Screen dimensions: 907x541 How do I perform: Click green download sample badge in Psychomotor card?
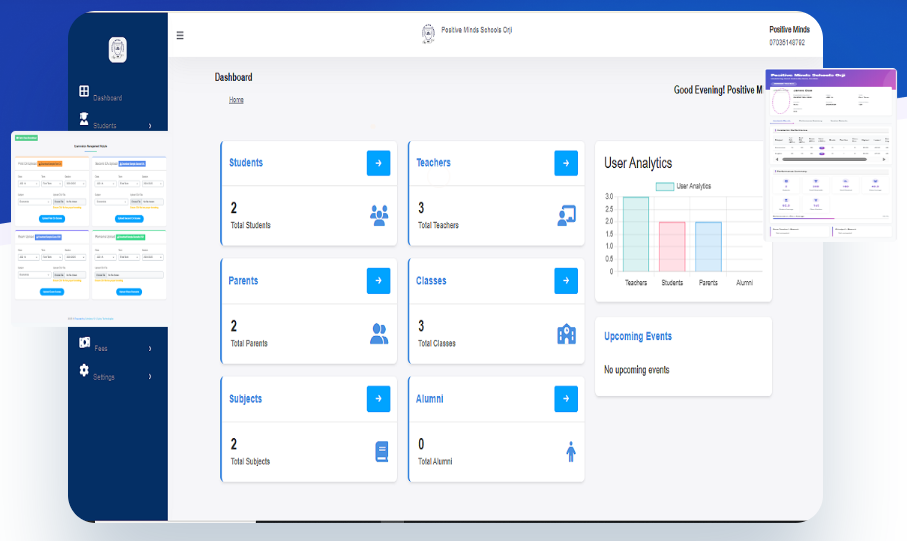tap(130, 237)
